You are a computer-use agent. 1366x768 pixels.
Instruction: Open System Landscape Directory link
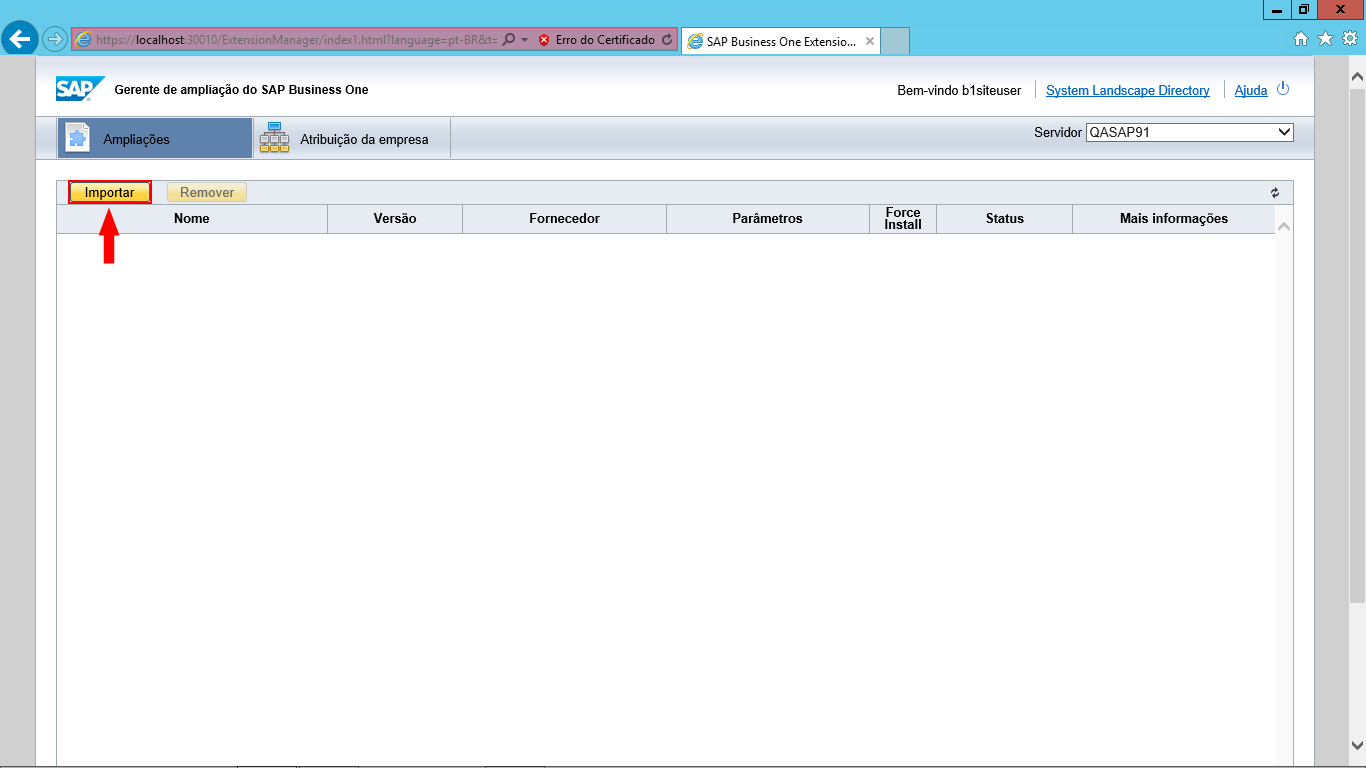(x=1128, y=90)
